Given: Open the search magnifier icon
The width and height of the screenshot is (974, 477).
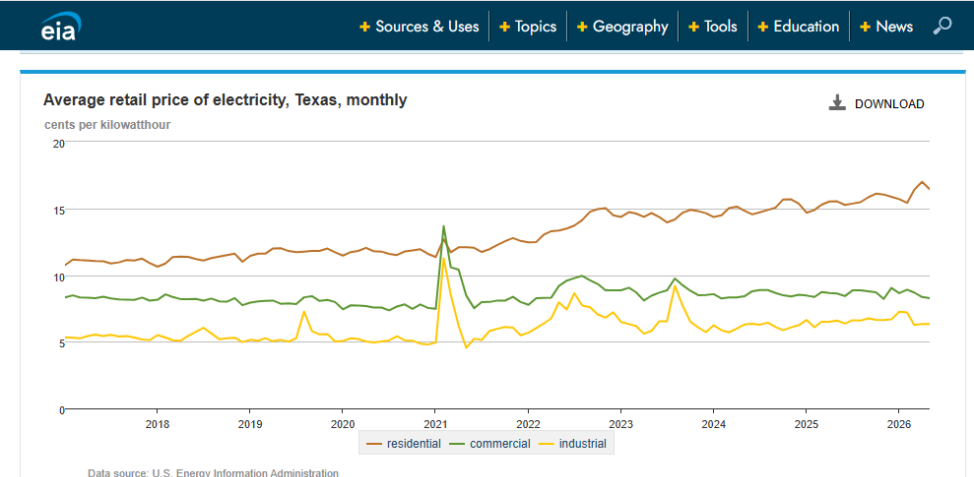Looking at the screenshot, I should [942, 26].
